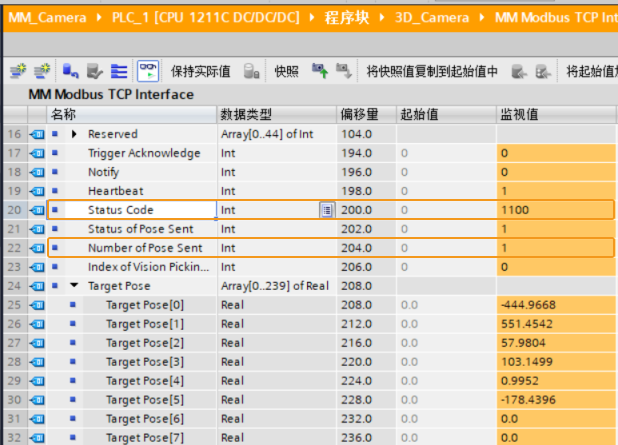Click 将快照值复制到起始值中 button
This screenshot has height=445, width=618.
[432, 71]
